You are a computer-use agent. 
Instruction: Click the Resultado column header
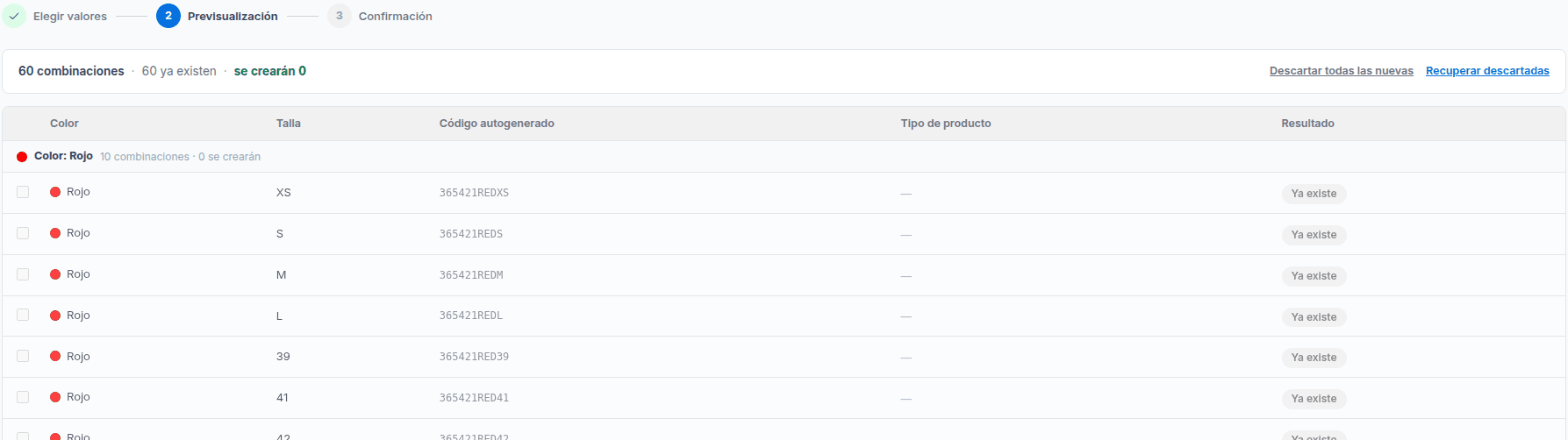1308,123
